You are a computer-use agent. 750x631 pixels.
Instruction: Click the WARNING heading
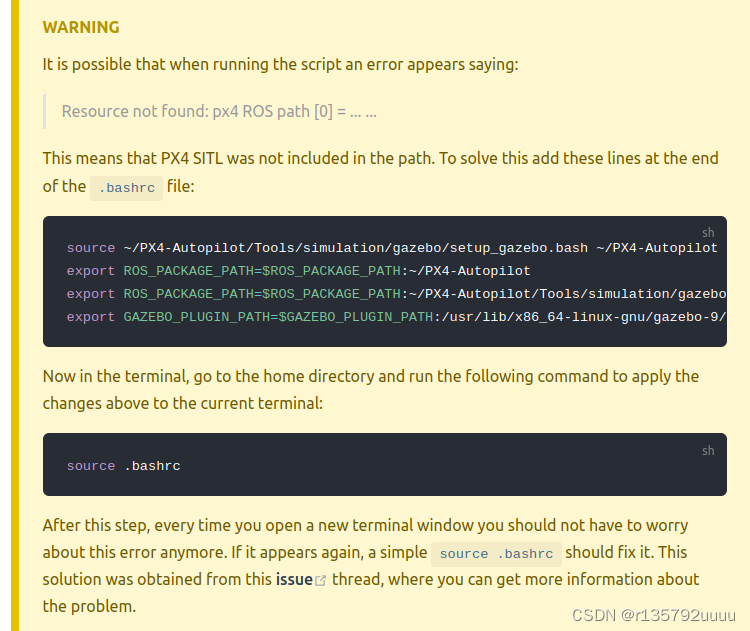(81, 27)
